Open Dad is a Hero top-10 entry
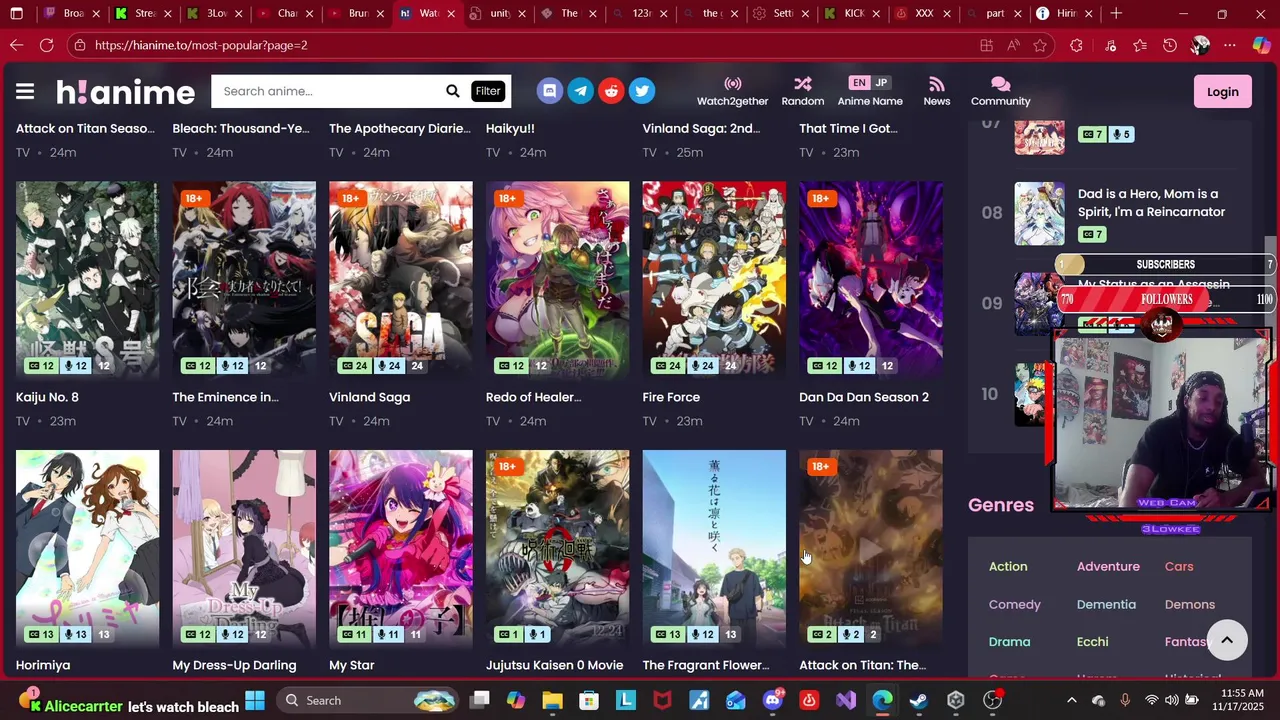Viewport: 1280px width, 720px height. click(x=1151, y=203)
